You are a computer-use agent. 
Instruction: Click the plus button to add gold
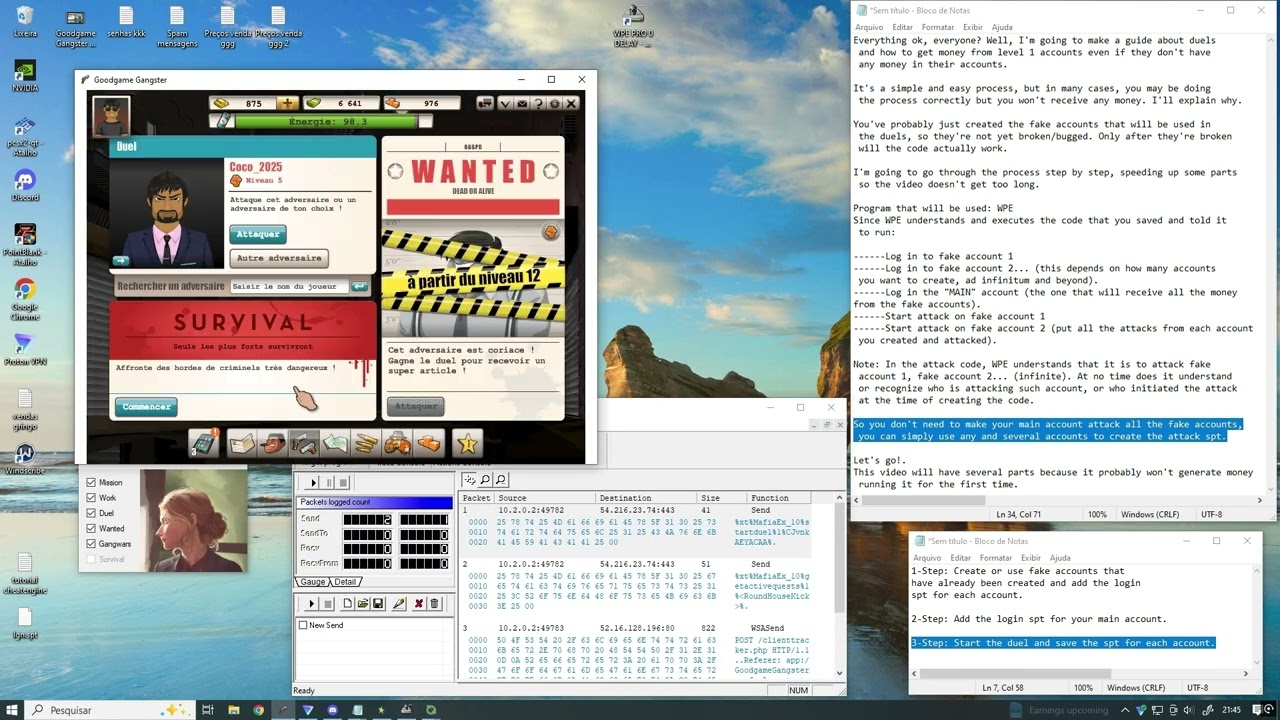click(287, 103)
